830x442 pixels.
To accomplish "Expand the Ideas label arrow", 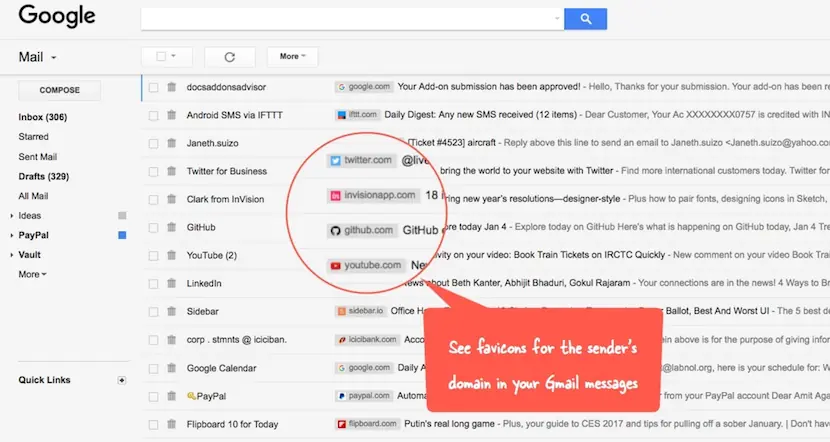I will (x=12, y=216).
